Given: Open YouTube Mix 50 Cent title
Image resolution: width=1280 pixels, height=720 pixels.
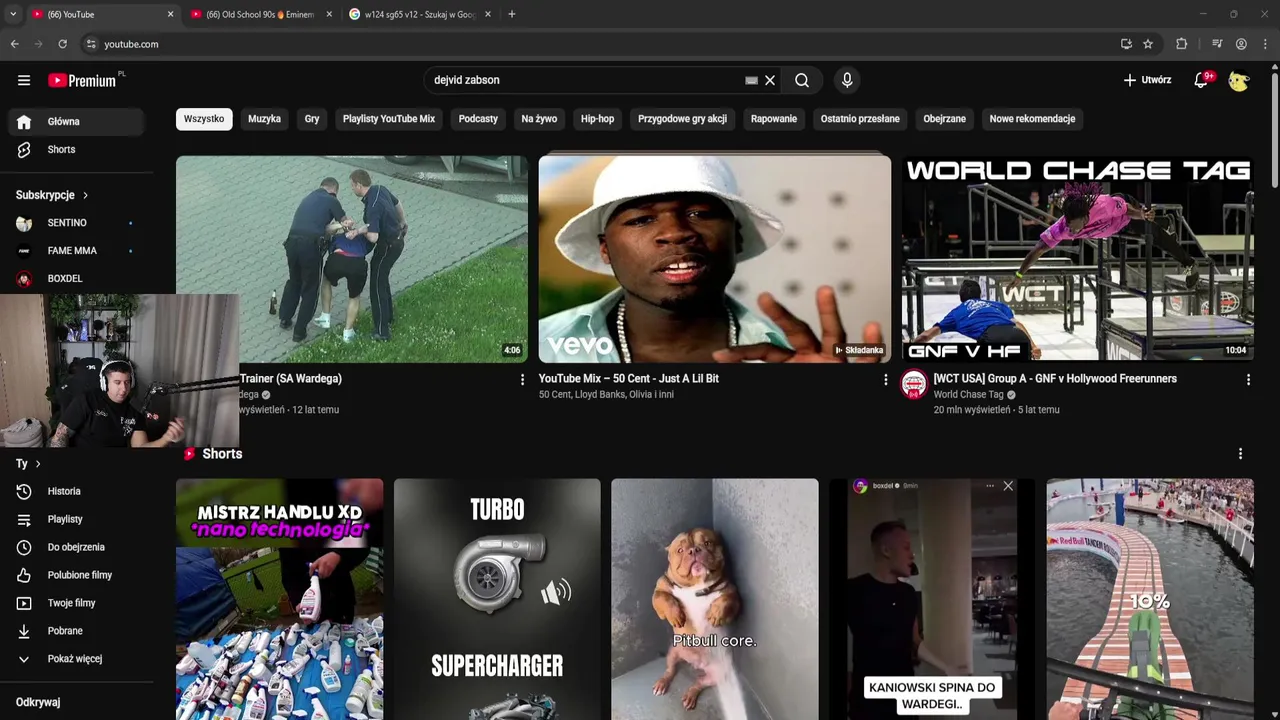Looking at the screenshot, I should pos(629,379).
